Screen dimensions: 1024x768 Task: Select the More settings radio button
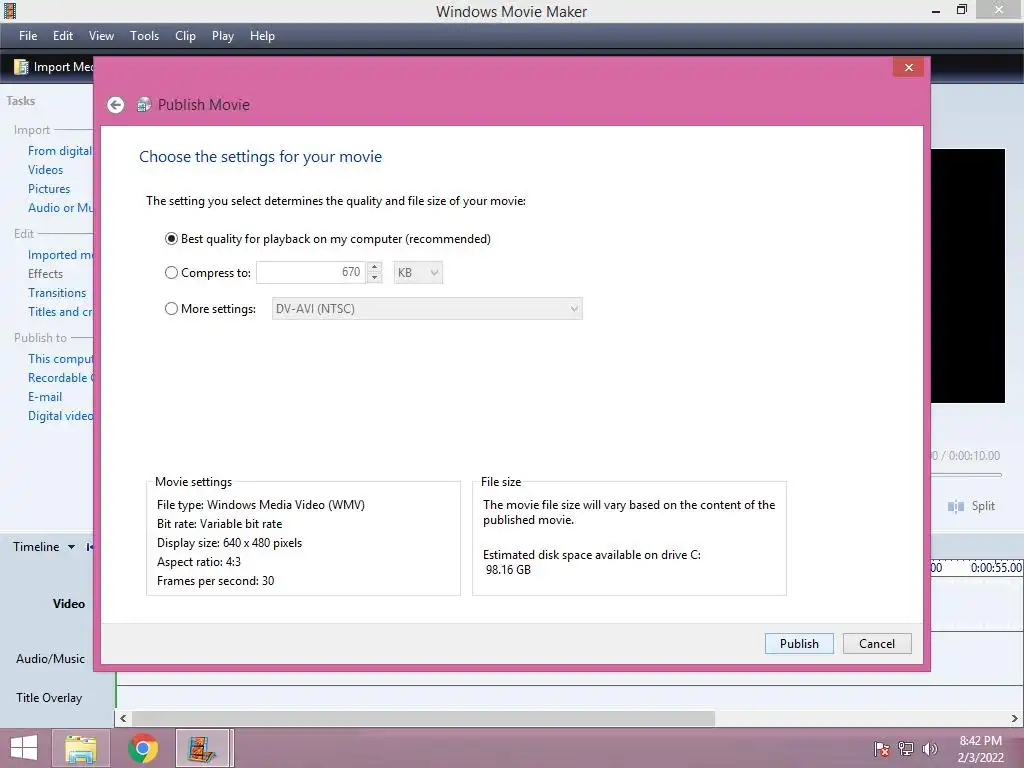171,309
